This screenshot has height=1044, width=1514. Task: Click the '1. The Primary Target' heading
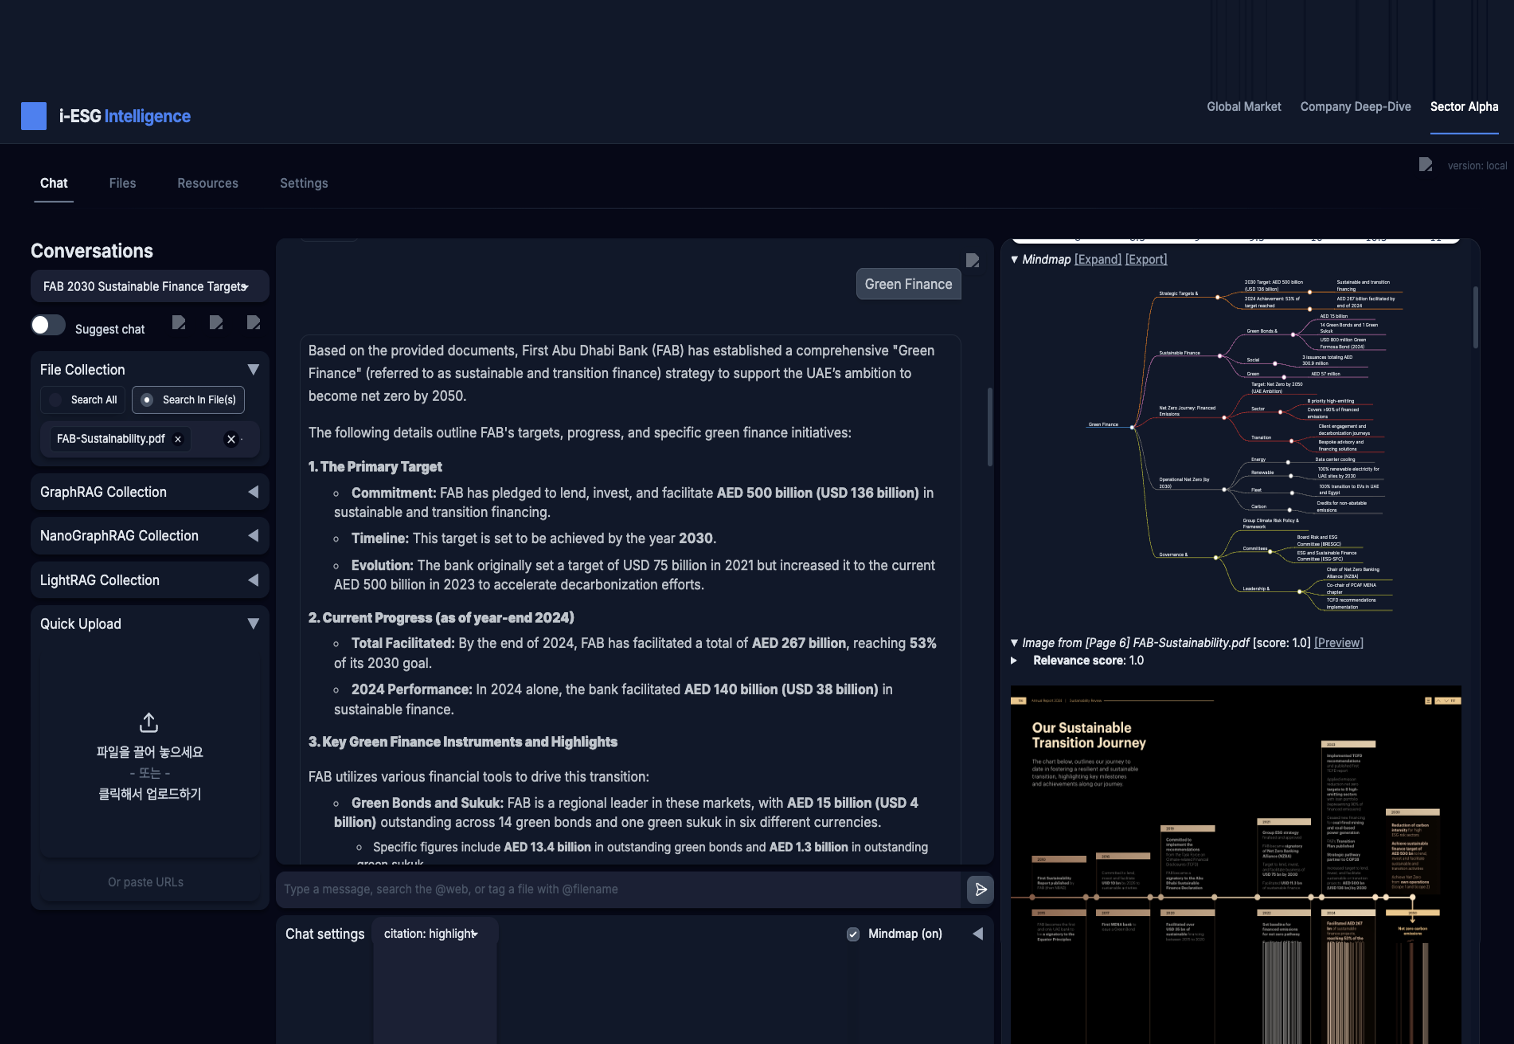pyautogui.click(x=375, y=467)
